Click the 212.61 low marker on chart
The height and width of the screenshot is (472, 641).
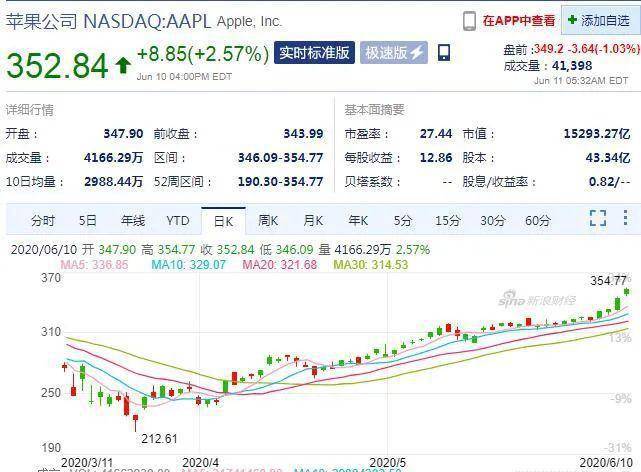[159, 439]
